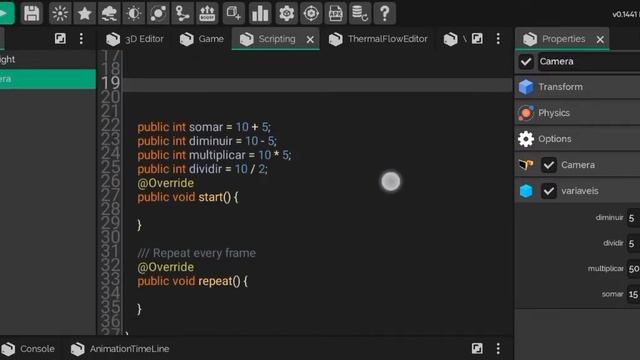This screenshot has width=640, height=360.
Task: Click the highlighted empty line 19
Action: [x=318, y=85]
